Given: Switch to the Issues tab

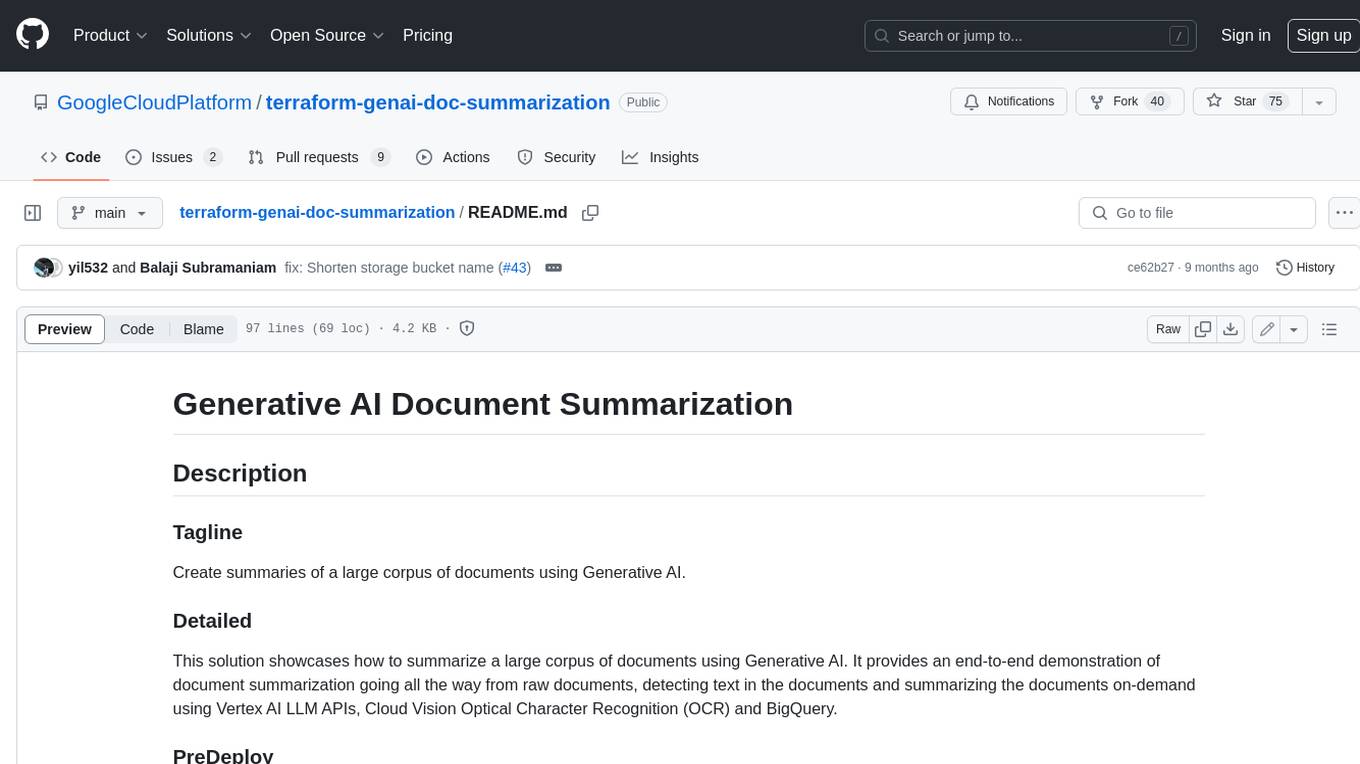Looking at the screenshot, I should pyautogui.click(x=173, y=157).
